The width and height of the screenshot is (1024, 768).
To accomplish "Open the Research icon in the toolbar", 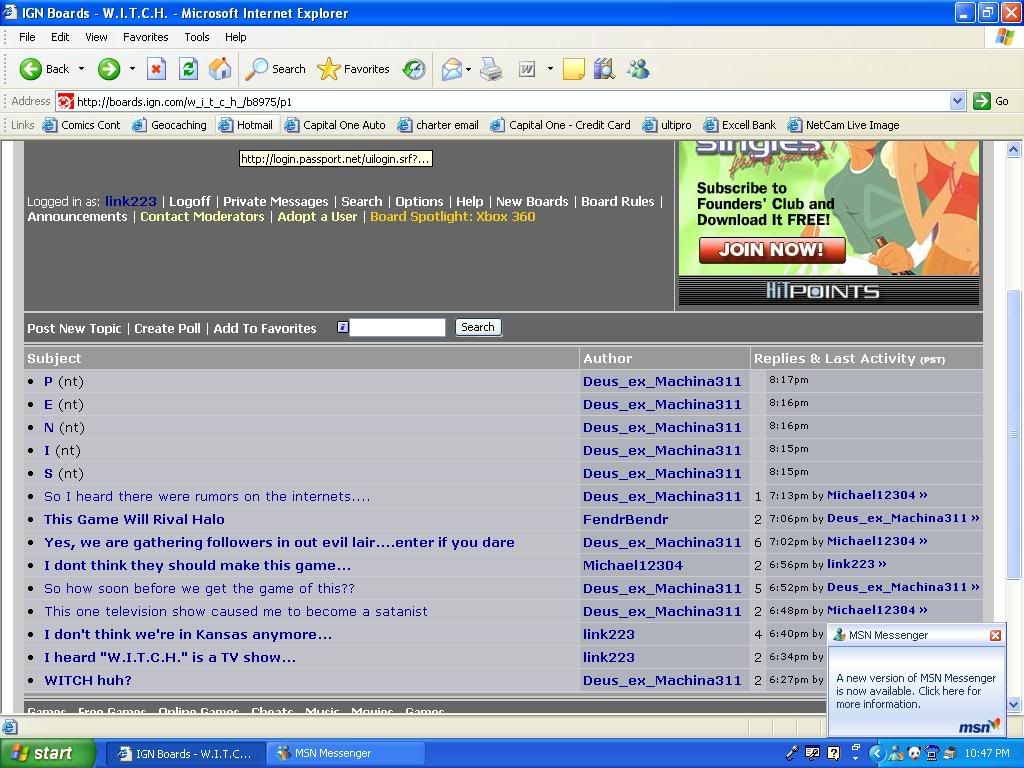I will point(604,69).
